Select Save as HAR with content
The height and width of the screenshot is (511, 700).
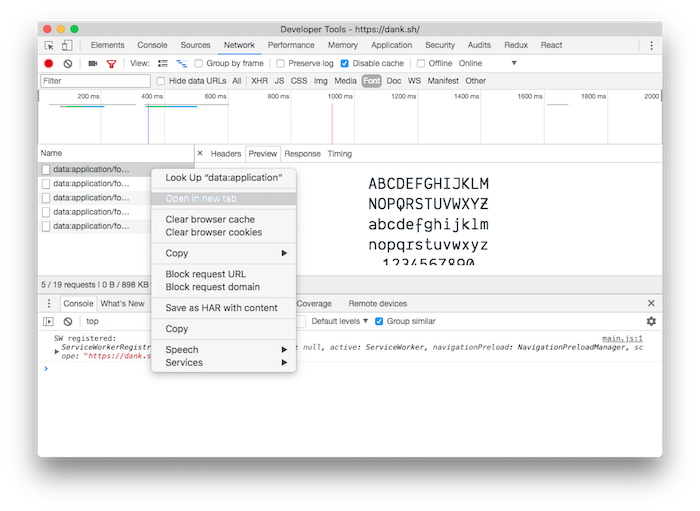[x=221, y=308]
